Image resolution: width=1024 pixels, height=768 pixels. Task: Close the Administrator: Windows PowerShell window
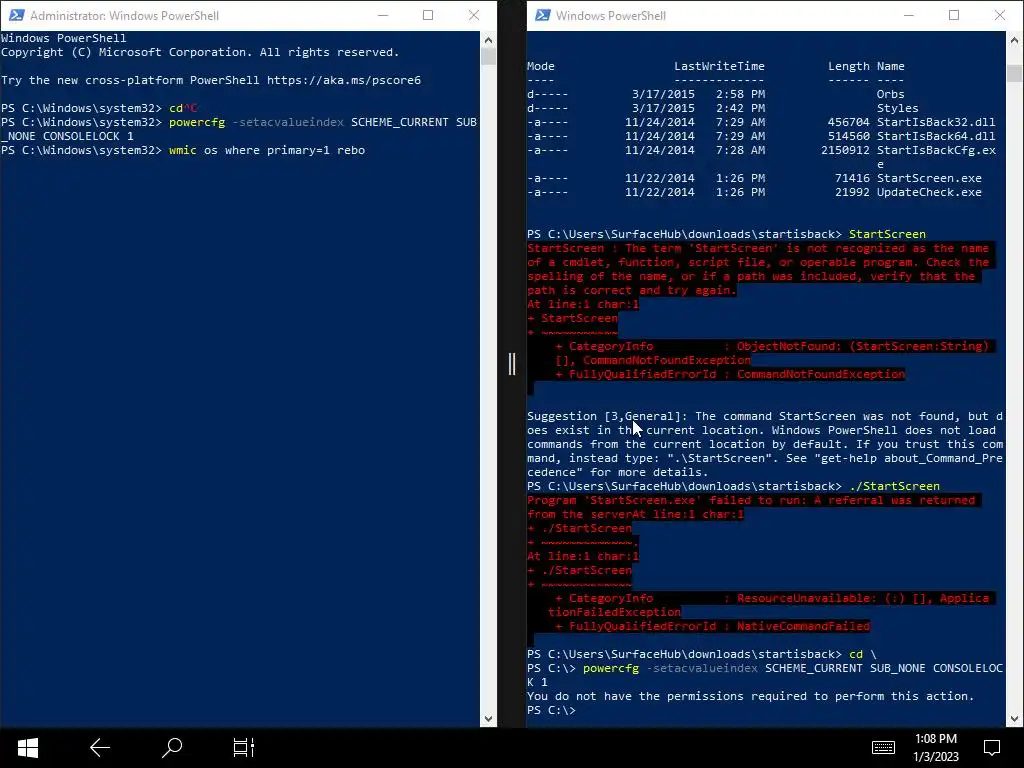pyautogui.click(x=474, y=15)
